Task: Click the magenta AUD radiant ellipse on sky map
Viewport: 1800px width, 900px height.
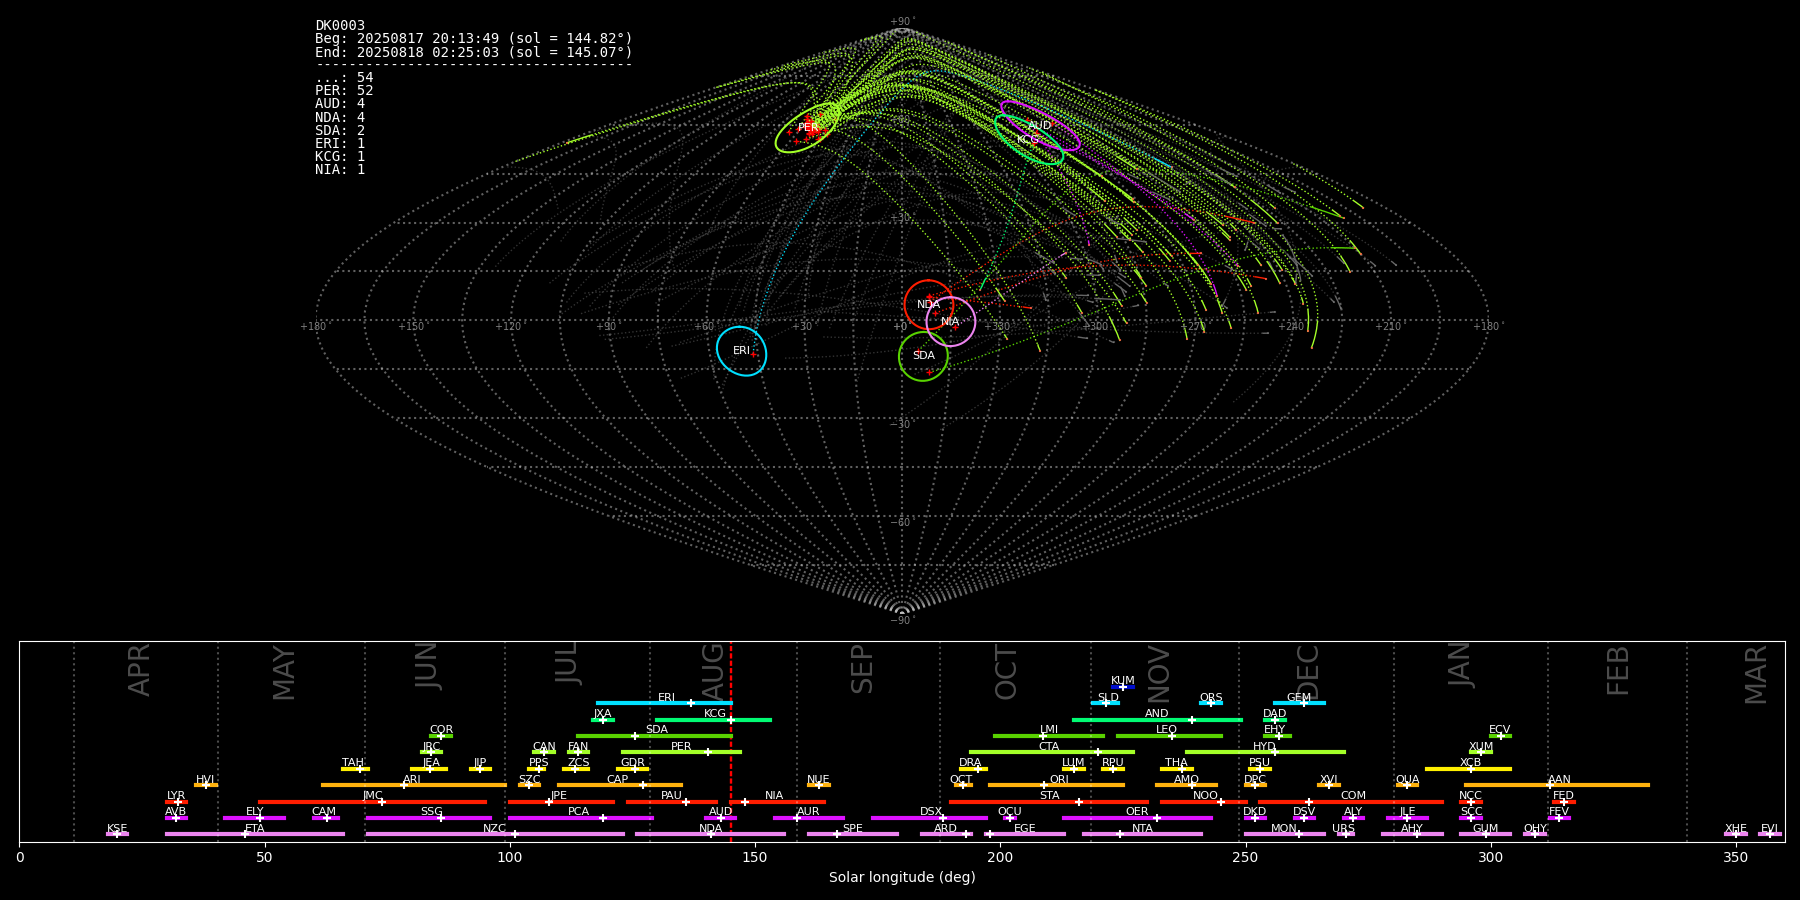Action: [x=1040, y=126]
